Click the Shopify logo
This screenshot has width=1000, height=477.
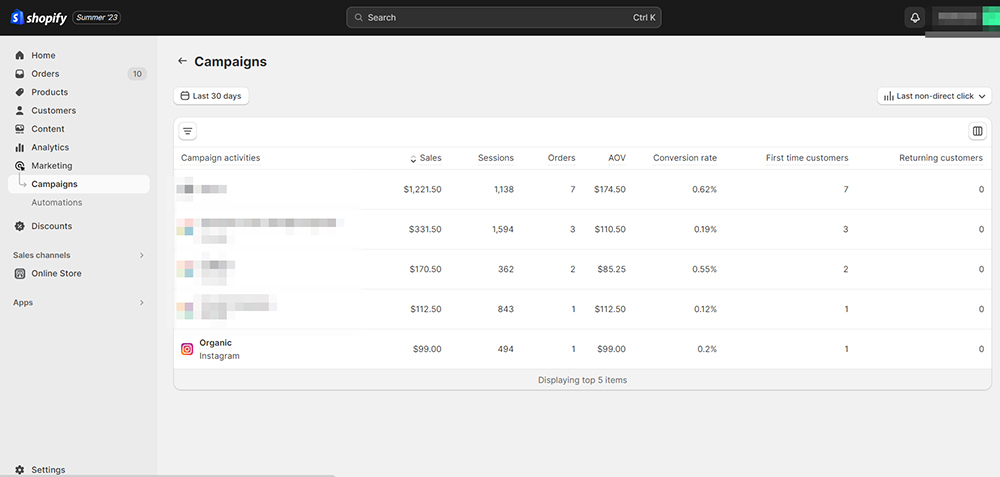click(38, 18)
